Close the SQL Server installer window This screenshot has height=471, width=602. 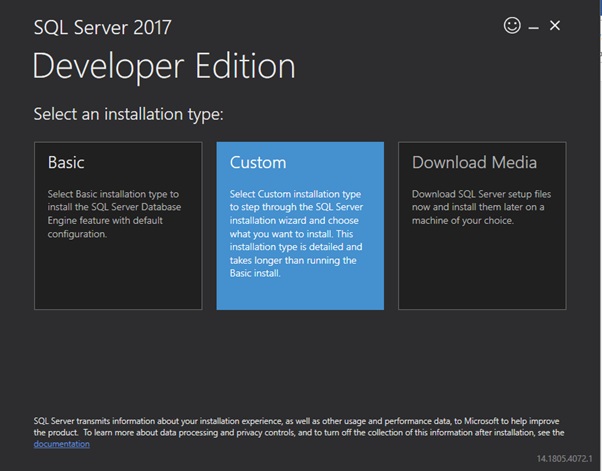point(555,26)
